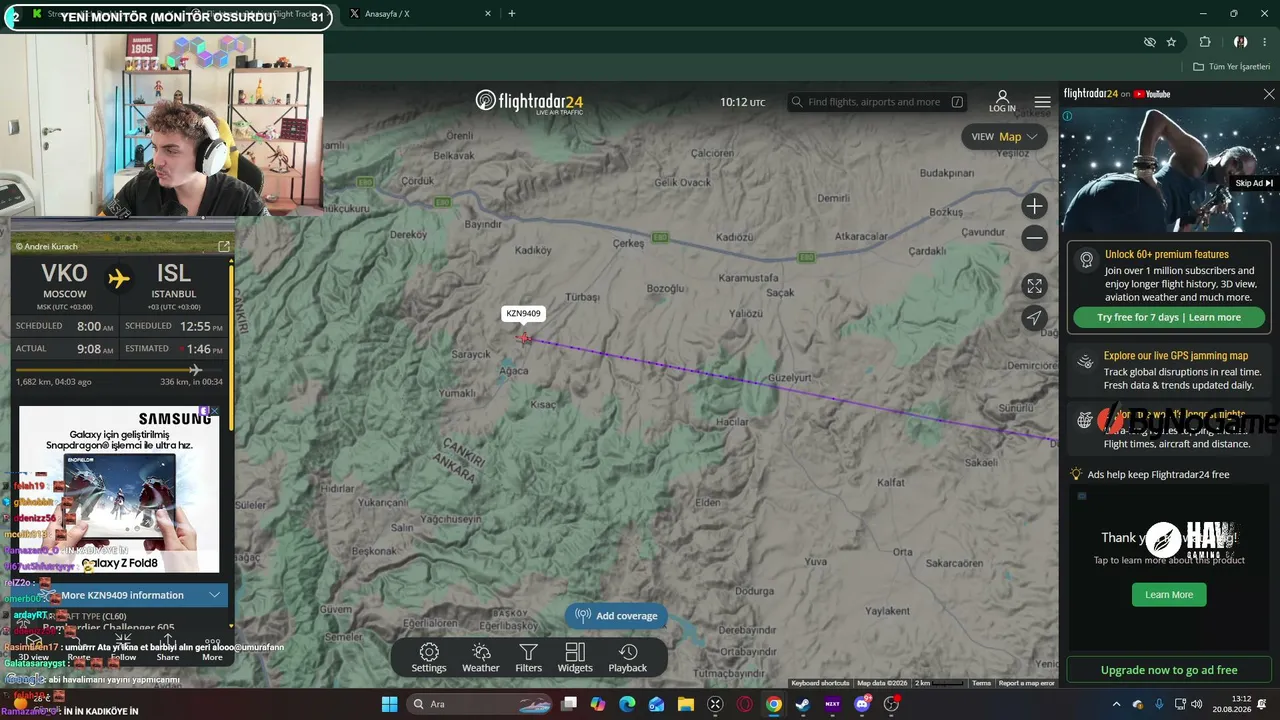Open Microsoft Edge from the taskbar
This screenshot has height=720, width=1280.
click(x=627, y=704)
